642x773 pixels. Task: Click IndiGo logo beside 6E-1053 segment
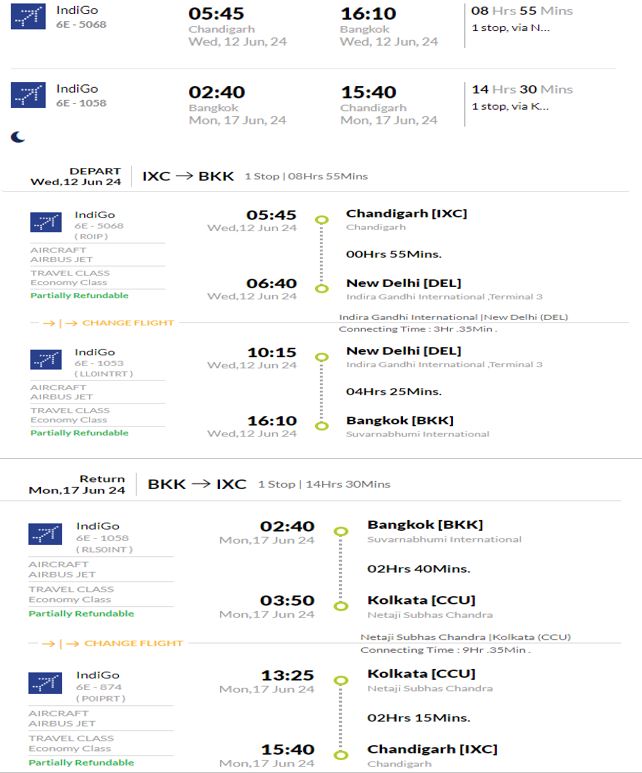click(46, 359)
